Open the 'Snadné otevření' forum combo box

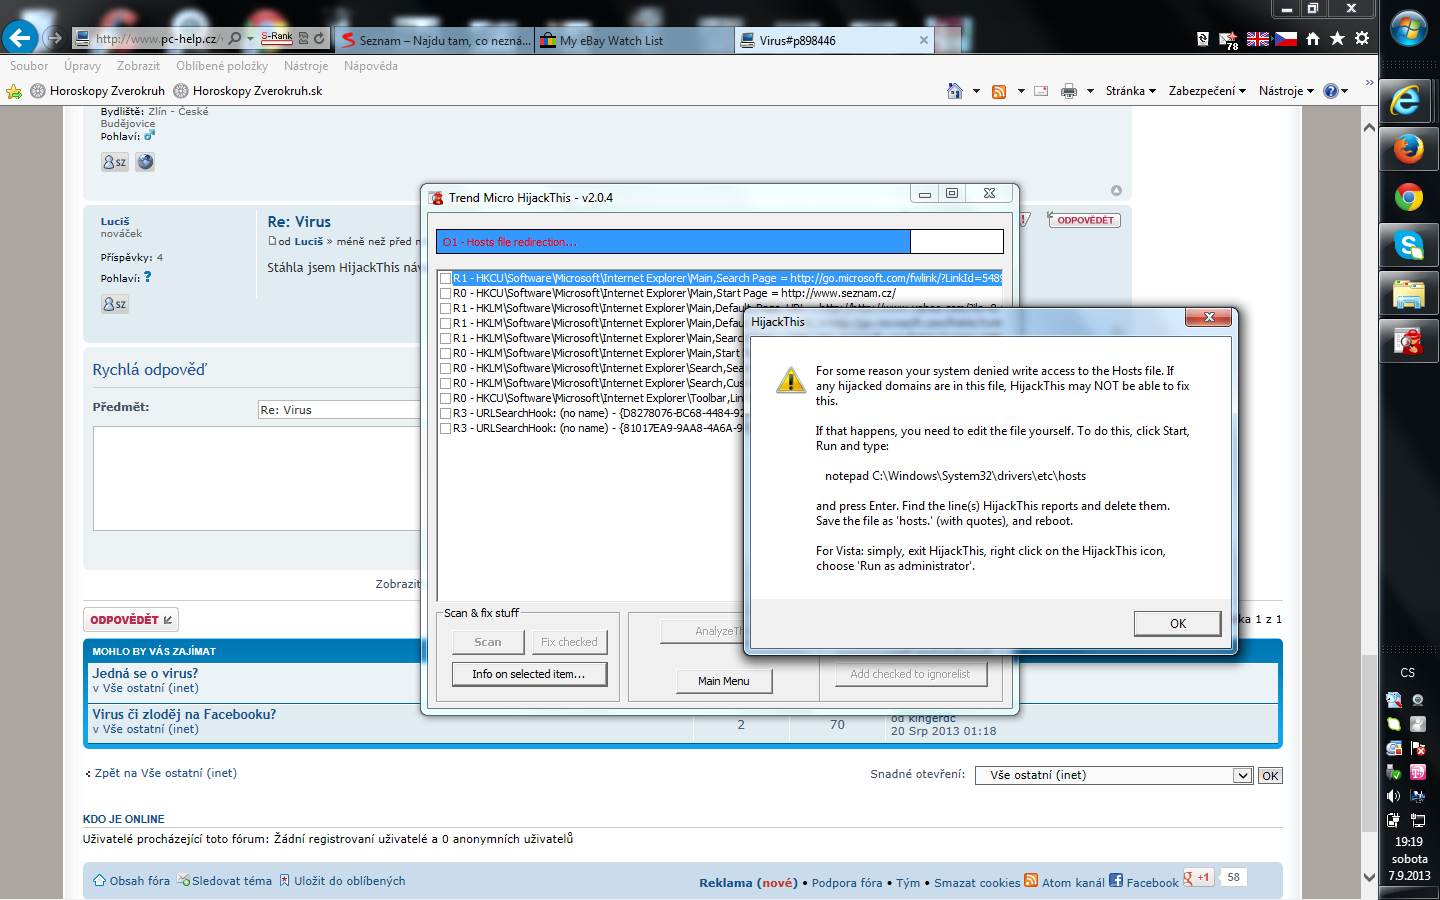[x=1114, y=775]
